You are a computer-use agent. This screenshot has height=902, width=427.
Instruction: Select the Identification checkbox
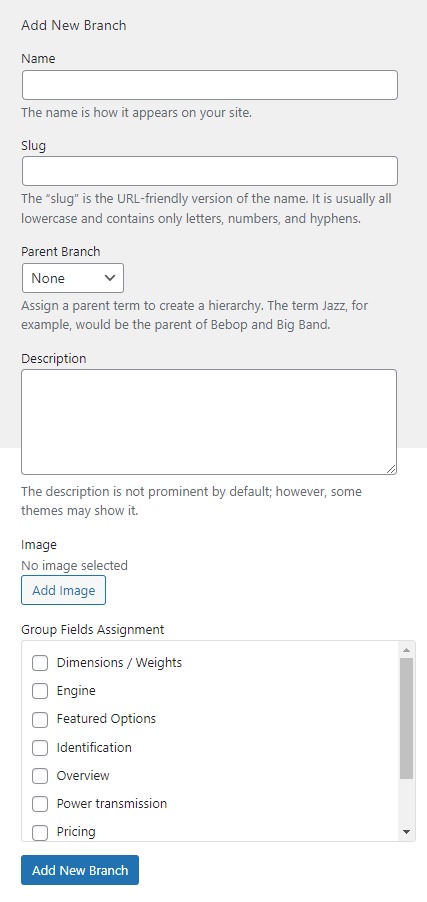(40, 748)
